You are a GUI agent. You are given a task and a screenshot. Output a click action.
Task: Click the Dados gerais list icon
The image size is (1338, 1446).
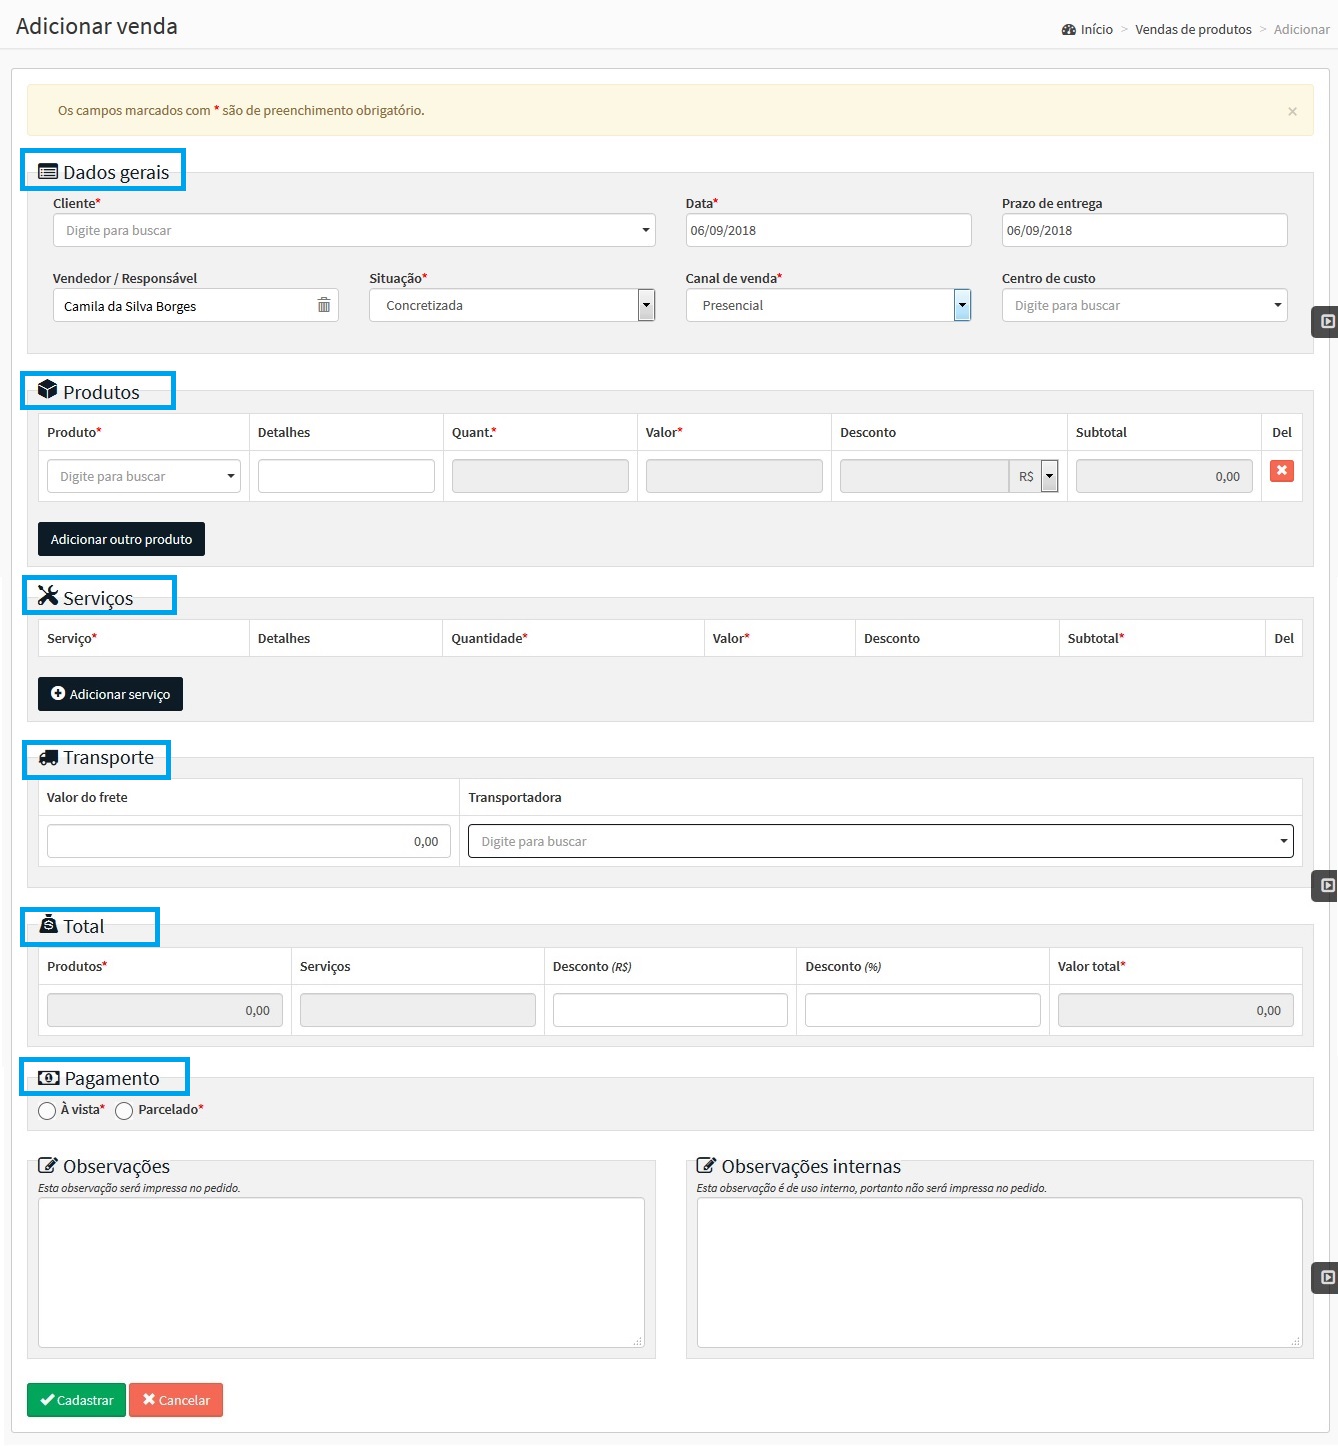click(x=48, y=172)
